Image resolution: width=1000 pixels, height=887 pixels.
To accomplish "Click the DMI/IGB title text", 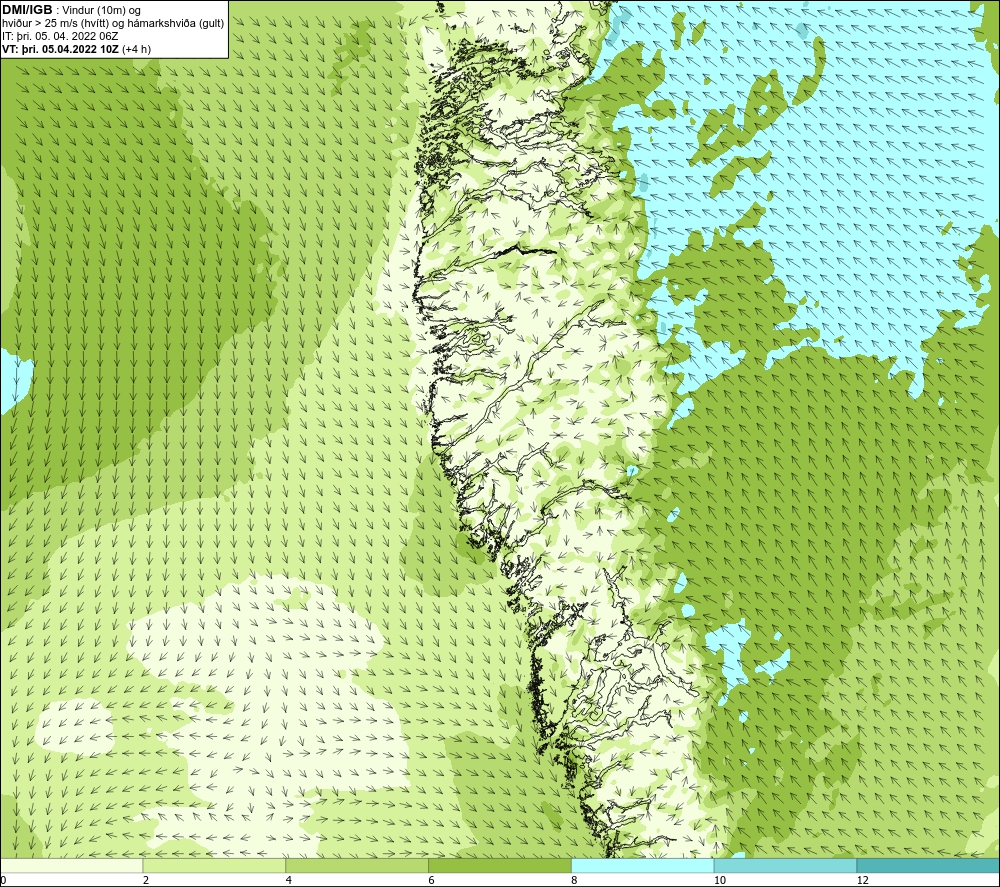I will (x=27, y=10).
